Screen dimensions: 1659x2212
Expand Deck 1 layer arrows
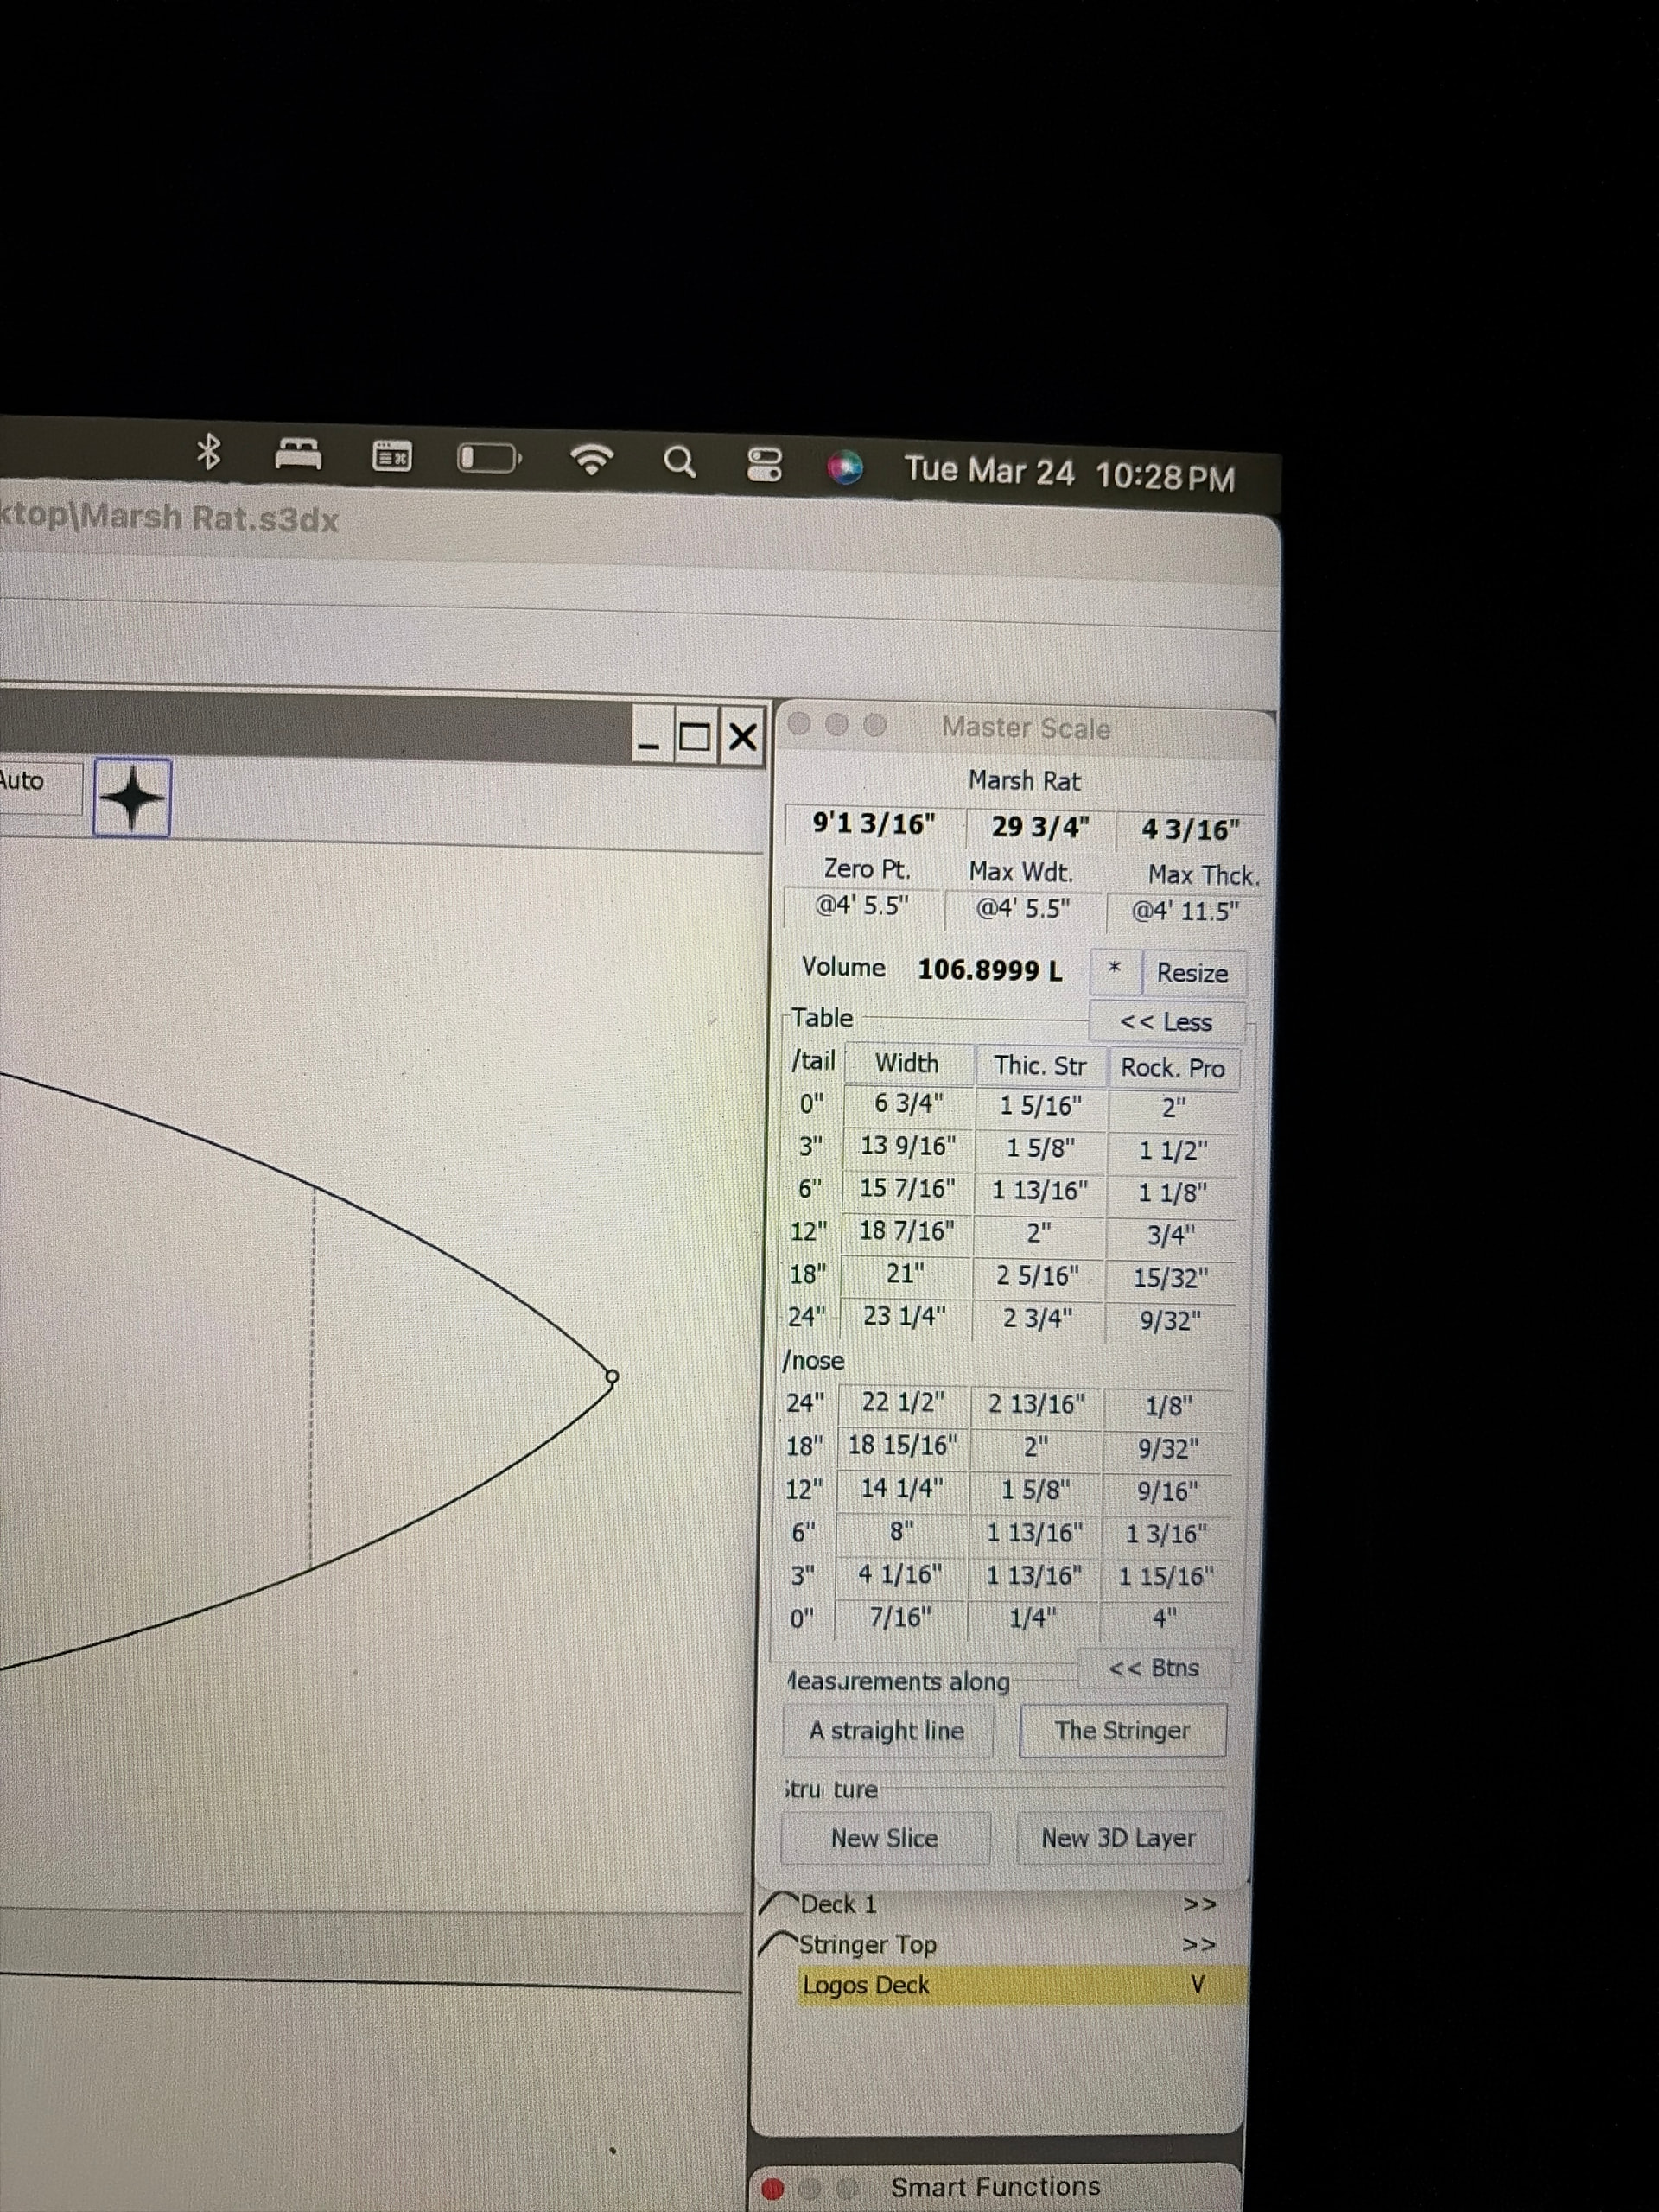pyautogui.click(x=1199, y=1905)
